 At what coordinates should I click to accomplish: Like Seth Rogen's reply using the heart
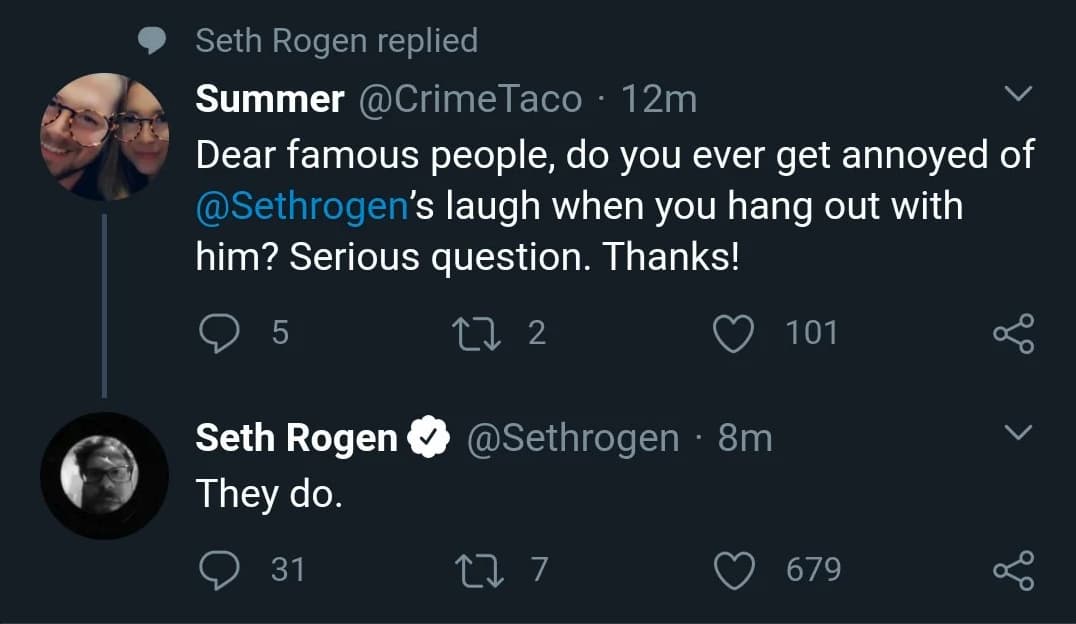734,570
